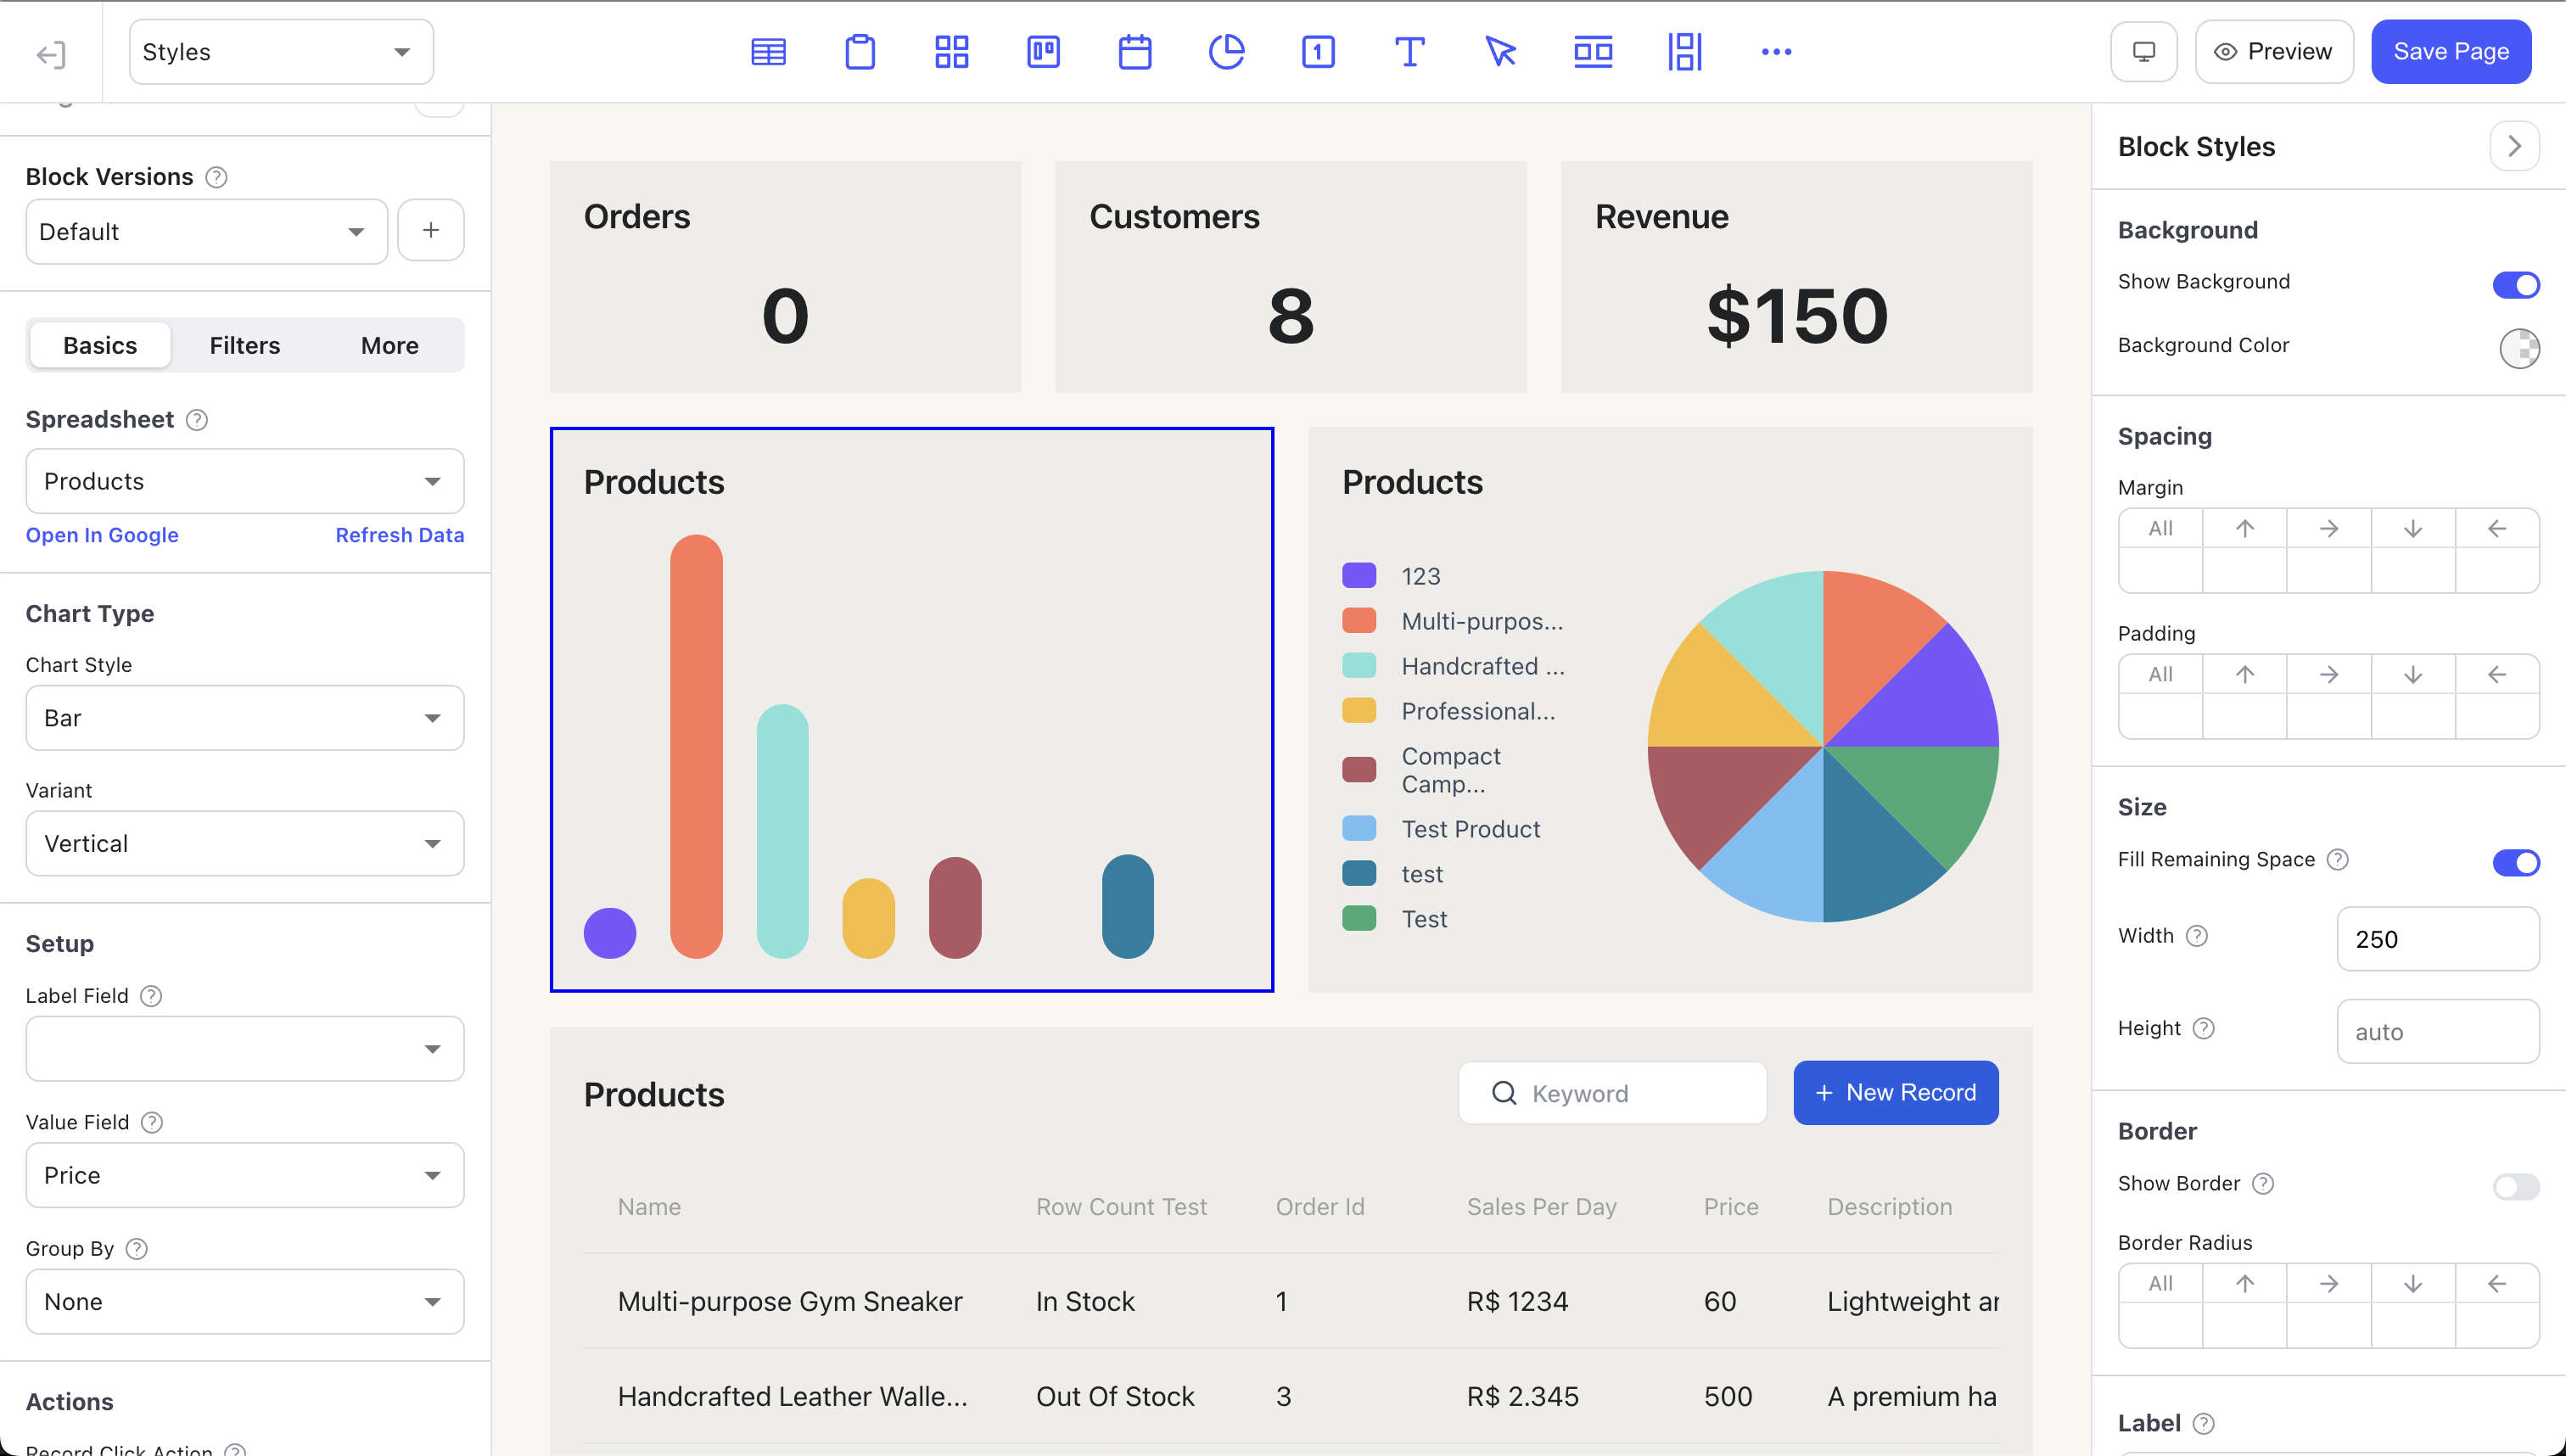Click the text block T icon

point(1409,52)
